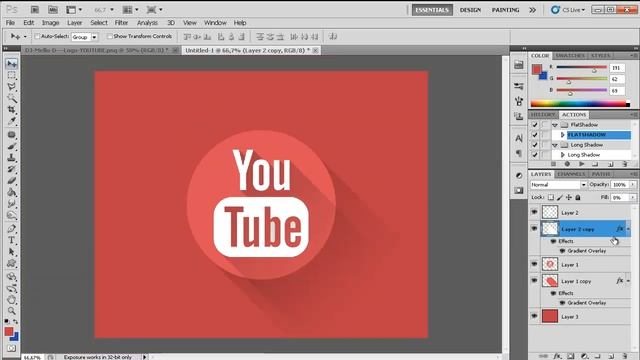Image resolution: width=640 pixels, height=360 pixels.
Task: Collapse the FlatShadow action set
Action: click(x=555, y=125)
